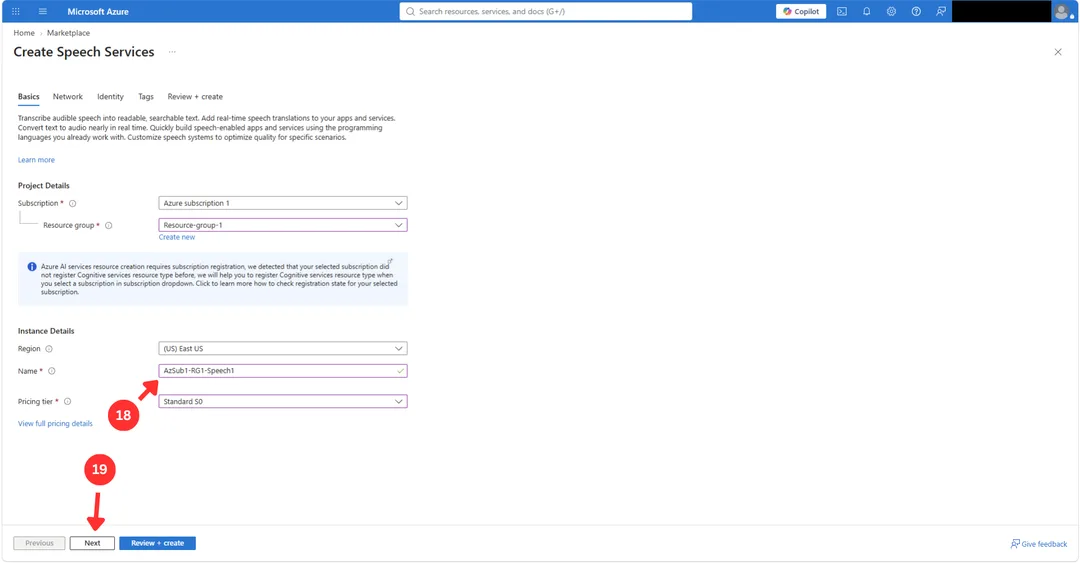Click the Previous button

click(x=39, y=543)
